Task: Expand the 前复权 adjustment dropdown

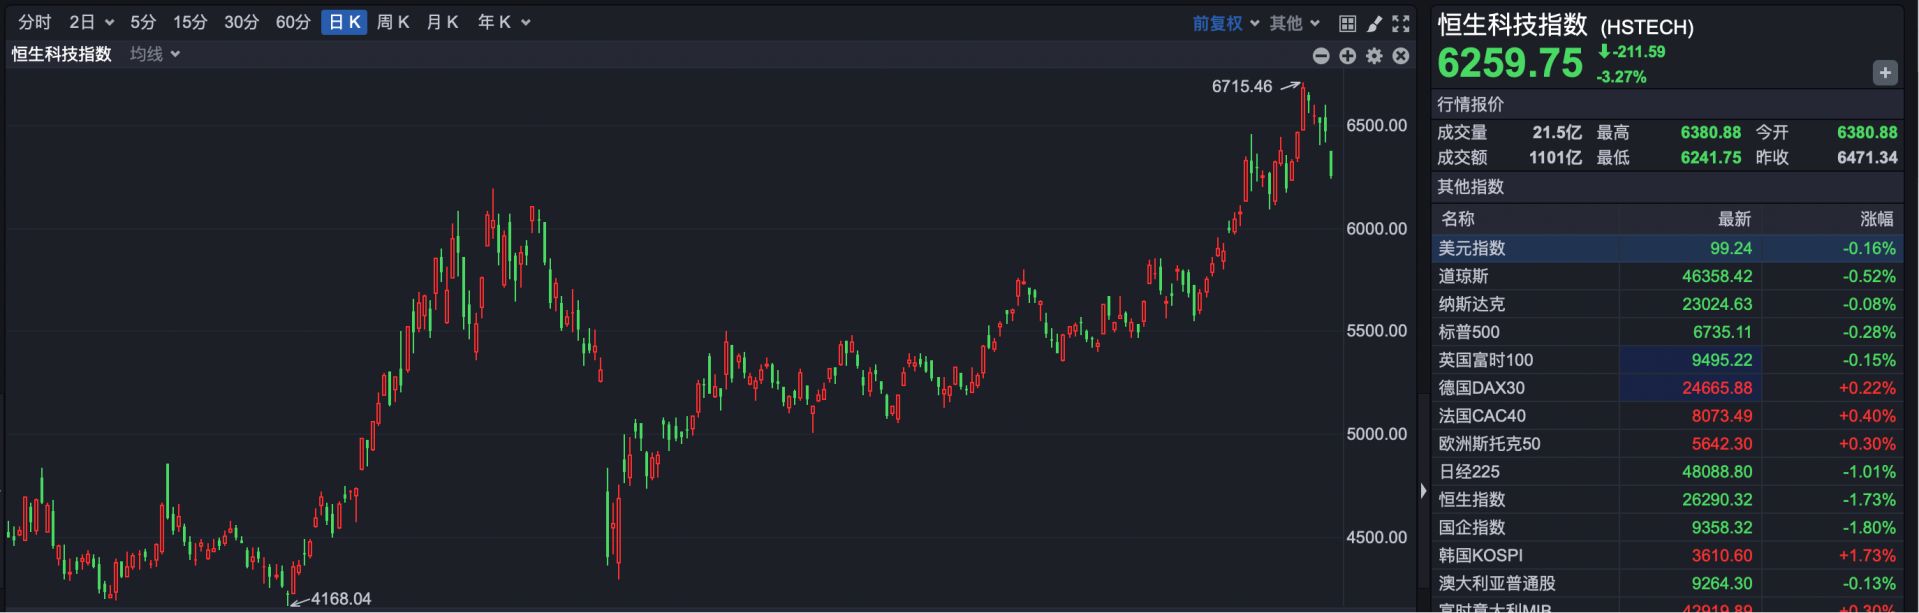Action: (1225, 23)
